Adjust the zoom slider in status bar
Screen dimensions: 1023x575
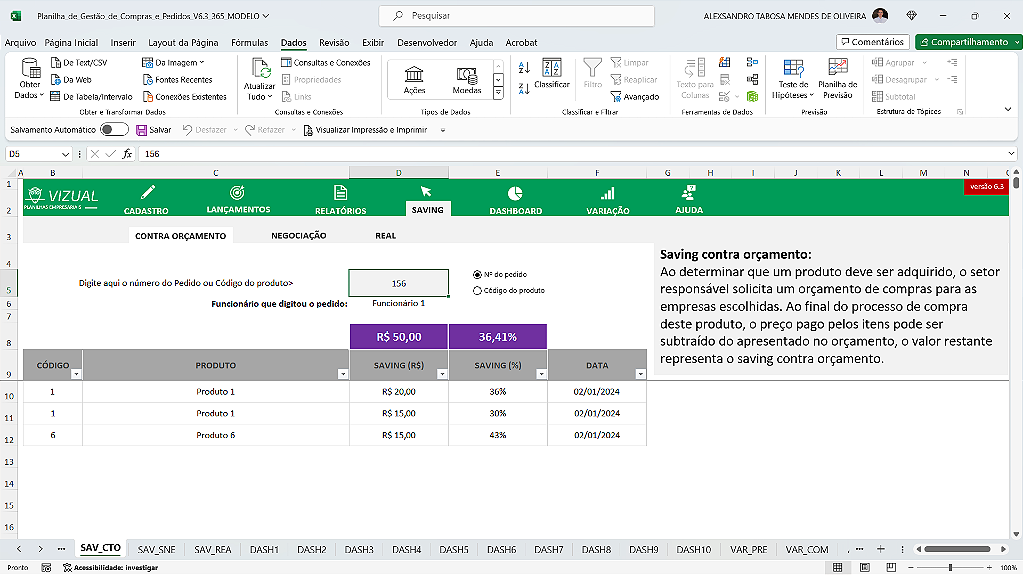click(948, 567)
